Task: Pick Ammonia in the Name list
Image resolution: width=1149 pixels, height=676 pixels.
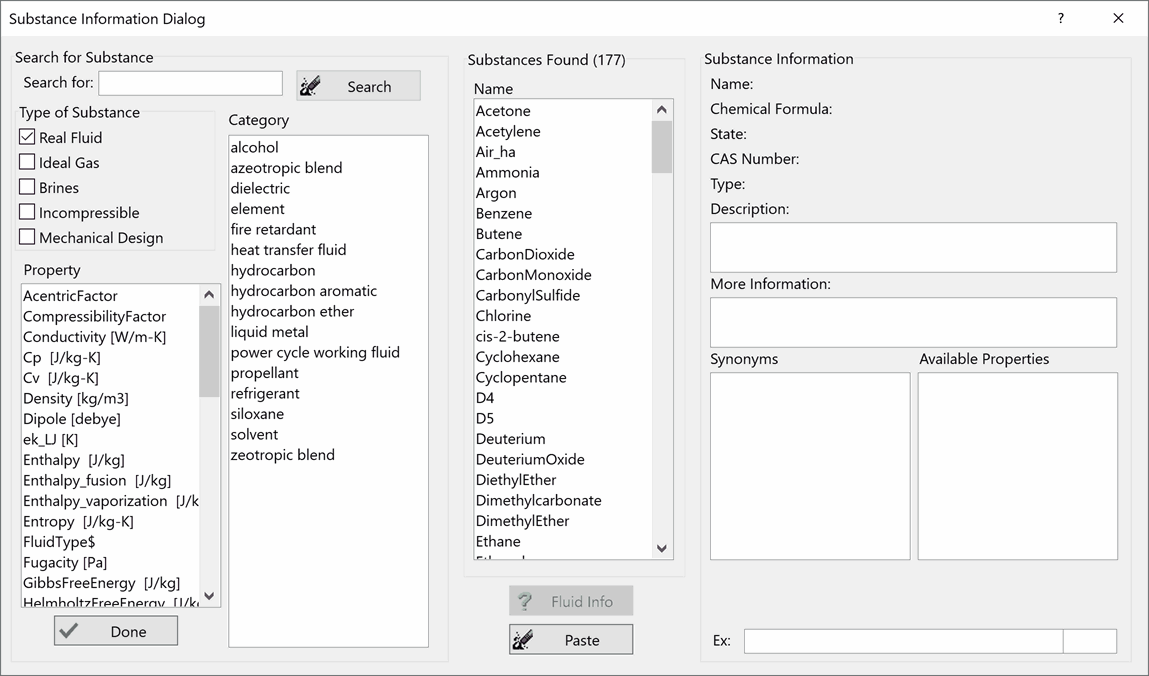Action: (507, 172)
